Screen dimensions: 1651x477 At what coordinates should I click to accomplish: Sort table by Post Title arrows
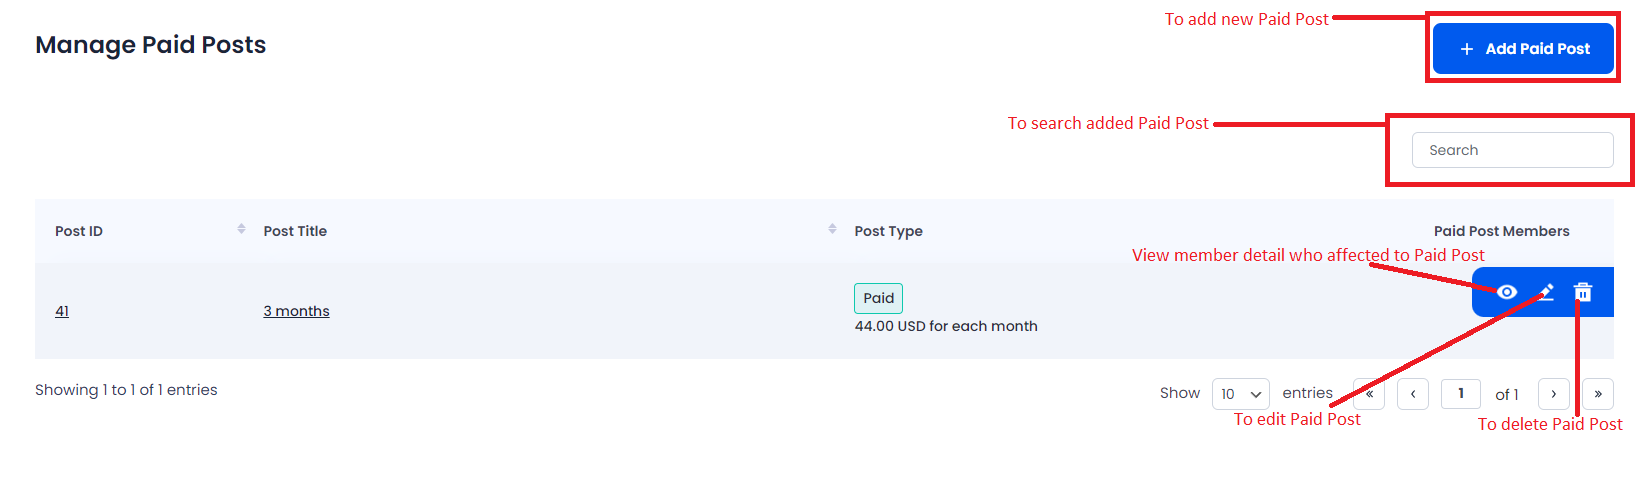pos(832,229)
